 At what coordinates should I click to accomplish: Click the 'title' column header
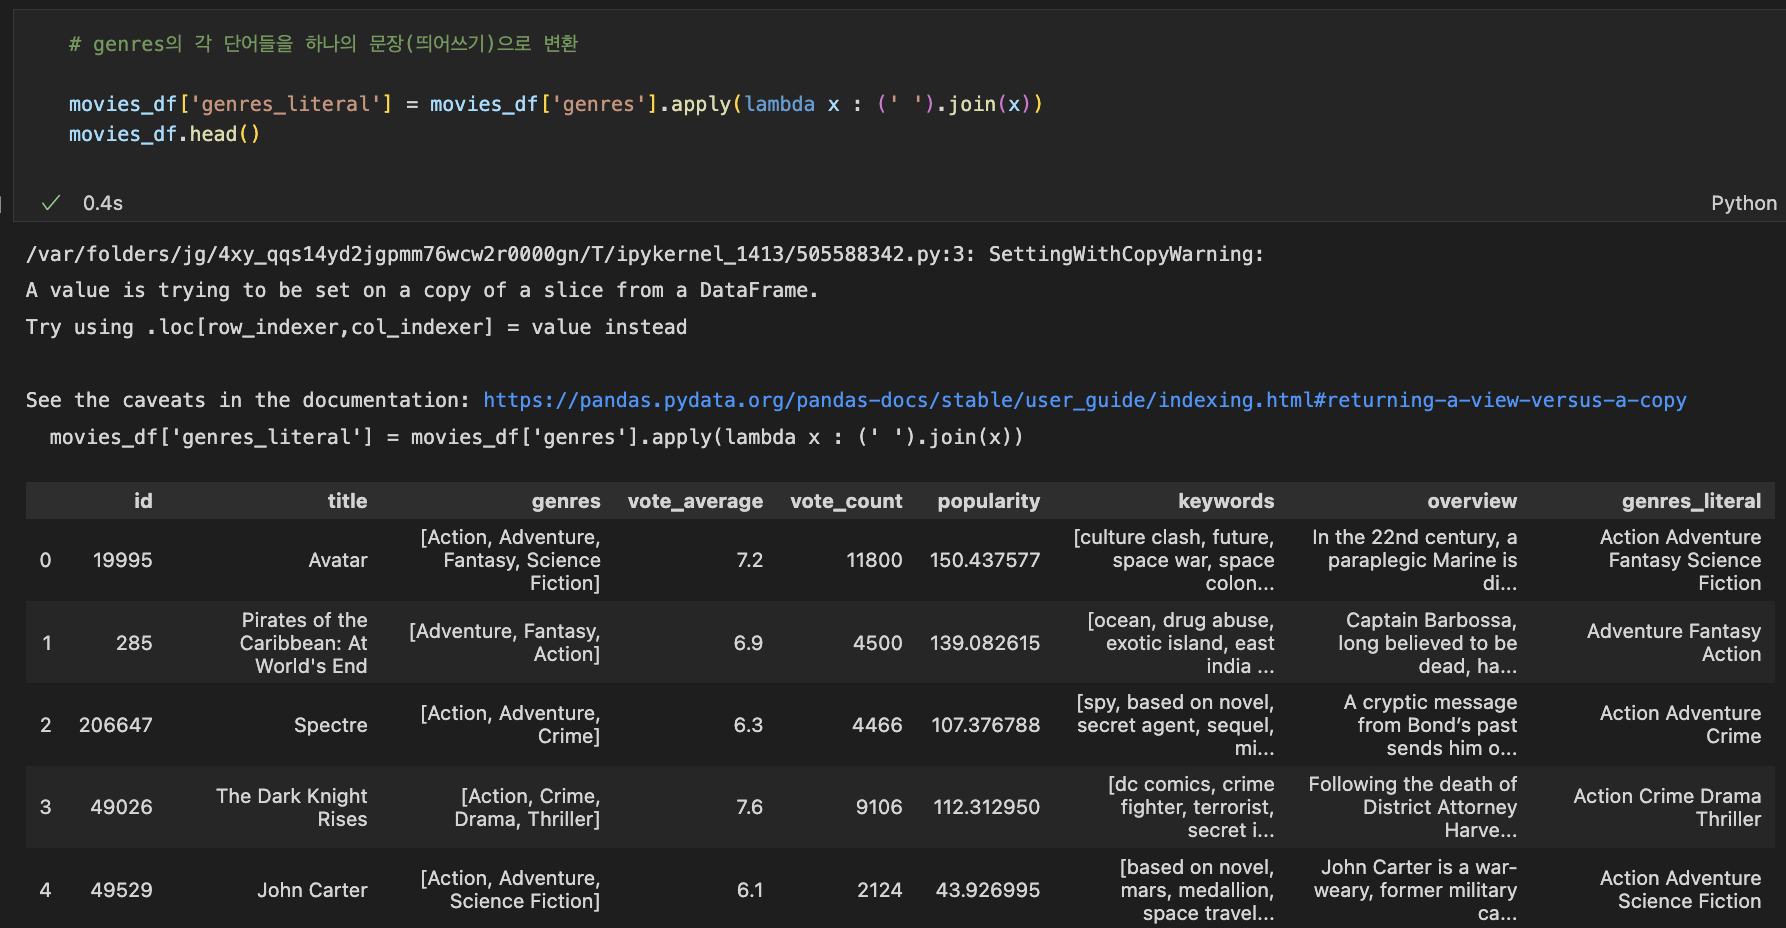coord(347,501)
